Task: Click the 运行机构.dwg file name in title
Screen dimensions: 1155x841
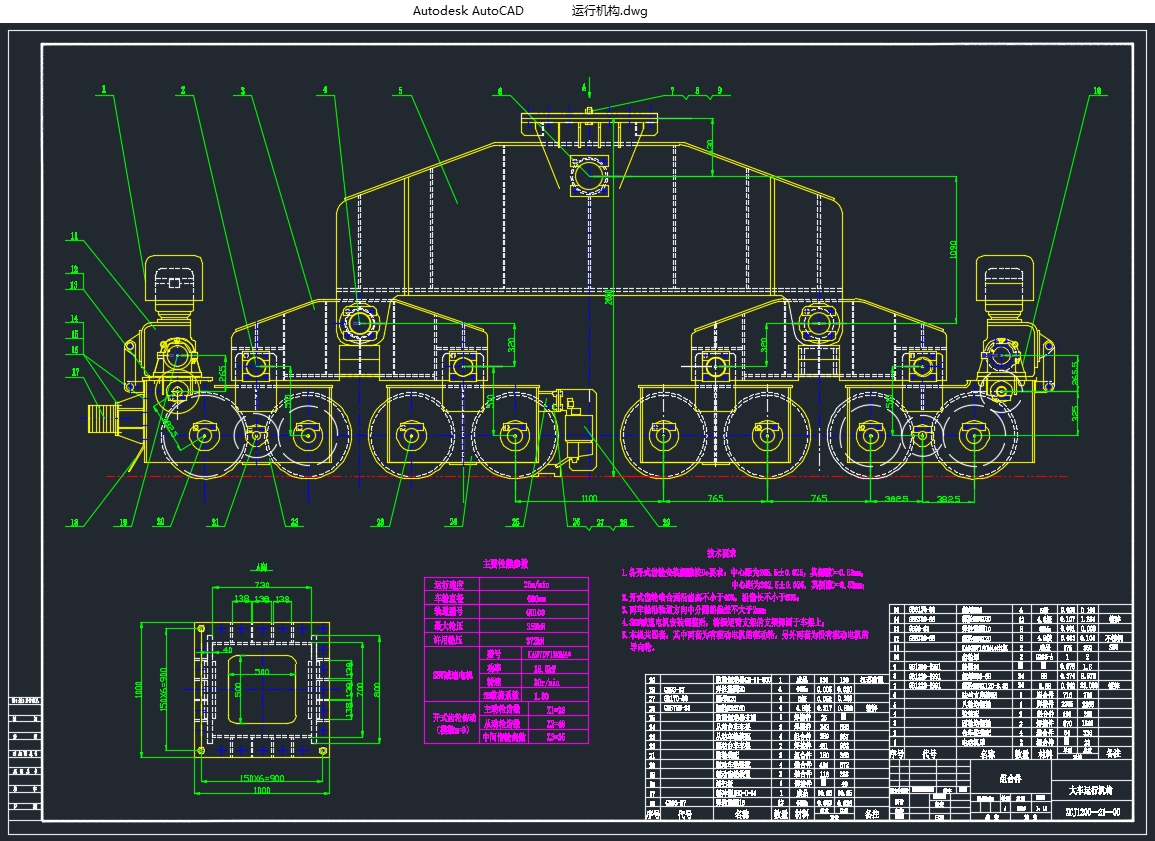Action: [x=610, y=11]
